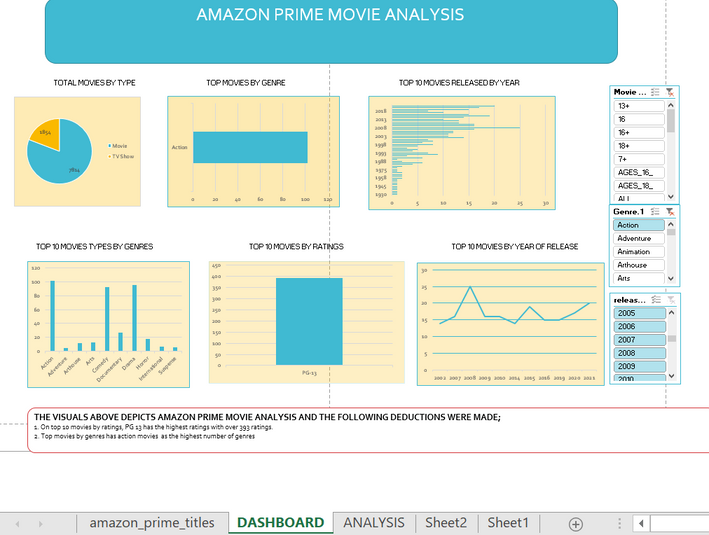
Task: Toggle multi-select on the Genre.1 slicer
Action: [x=655, y=212]
